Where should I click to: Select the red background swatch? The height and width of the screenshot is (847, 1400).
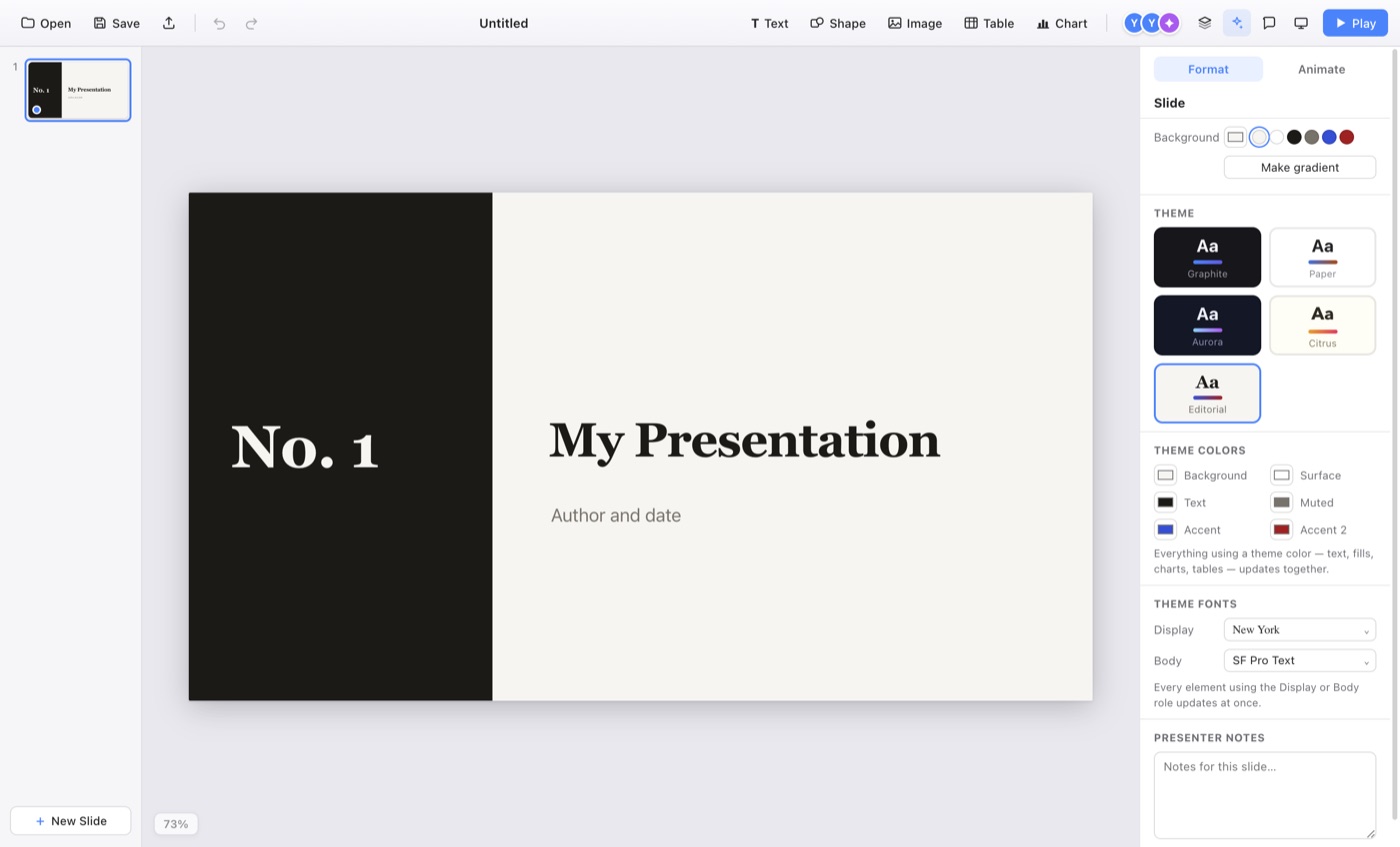tap(1347, 137)
